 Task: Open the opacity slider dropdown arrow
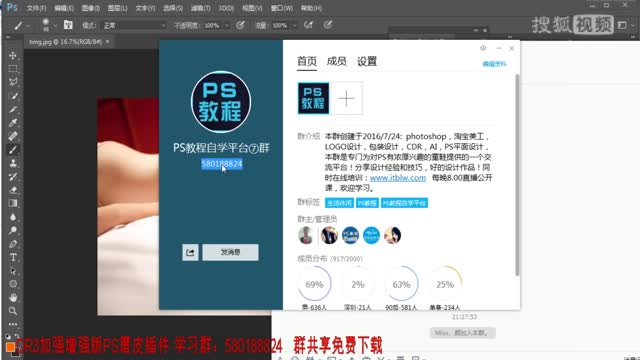point(227,26)
